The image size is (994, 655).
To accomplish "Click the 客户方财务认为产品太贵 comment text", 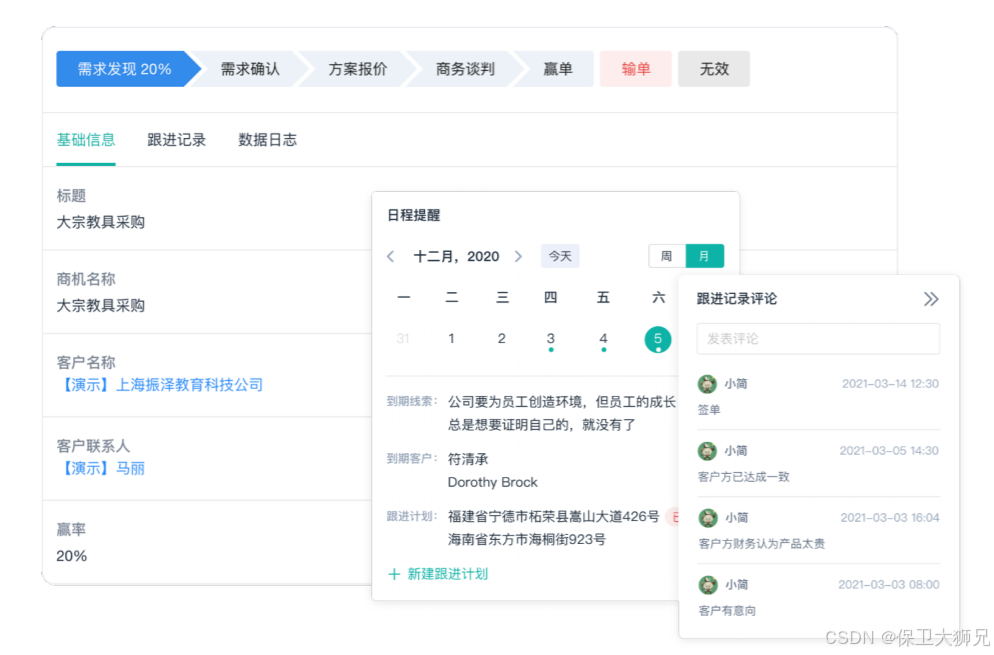I will pyautogui.click(x=761, y=544).
